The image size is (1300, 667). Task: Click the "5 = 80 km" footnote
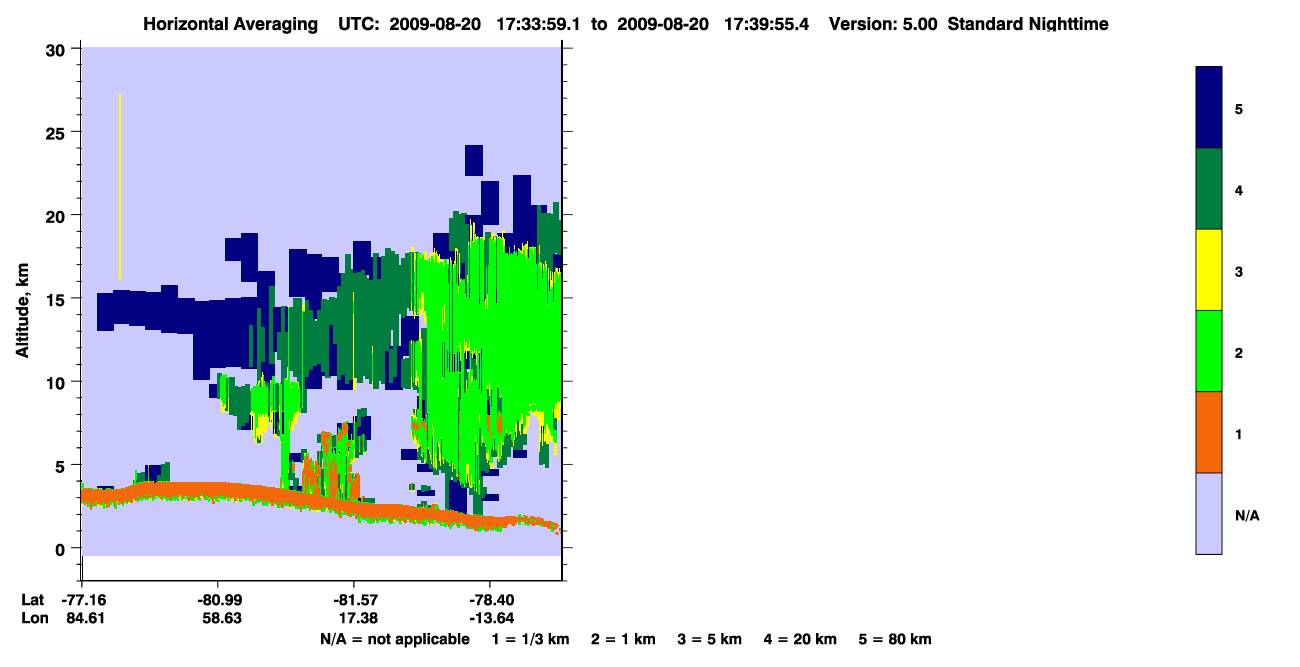click(x=895, y=639)
